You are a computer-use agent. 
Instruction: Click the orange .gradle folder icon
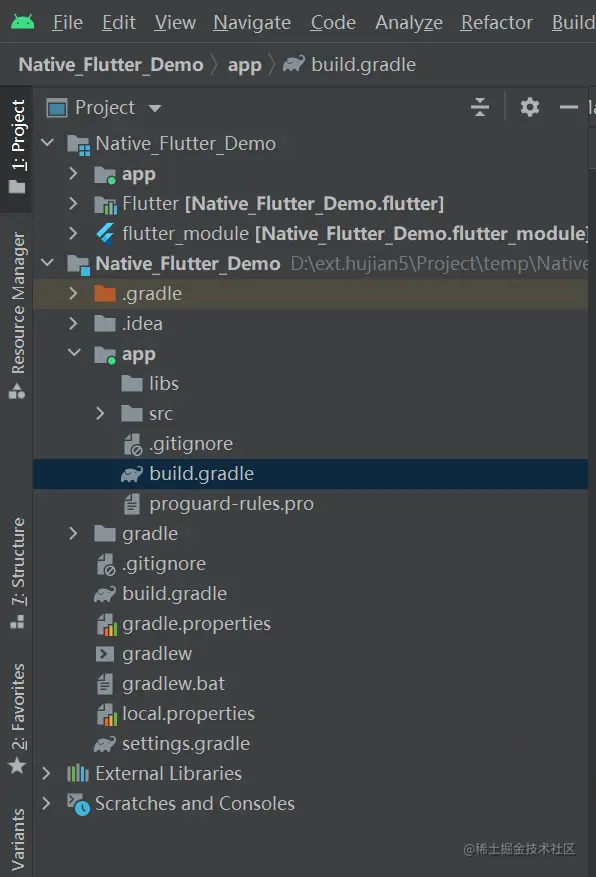pyautogui.click(x=105, y=293)
